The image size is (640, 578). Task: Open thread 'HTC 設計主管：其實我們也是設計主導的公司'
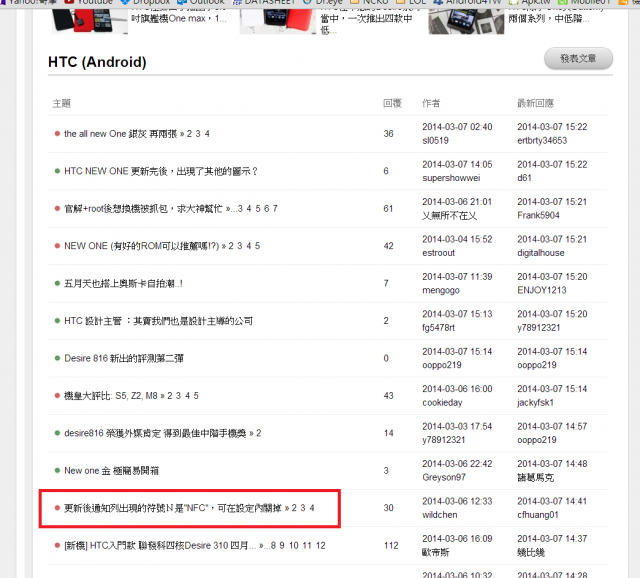click(158, 321)
